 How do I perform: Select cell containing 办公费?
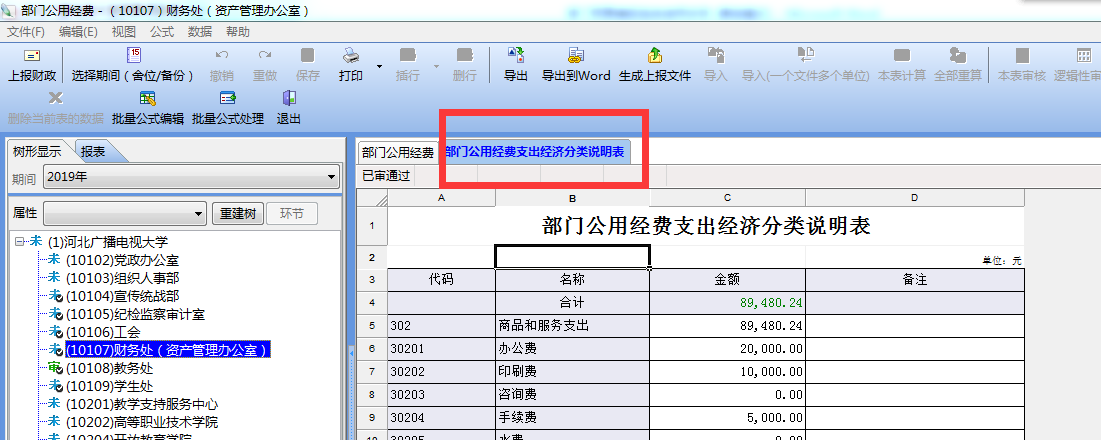[571, 348]
